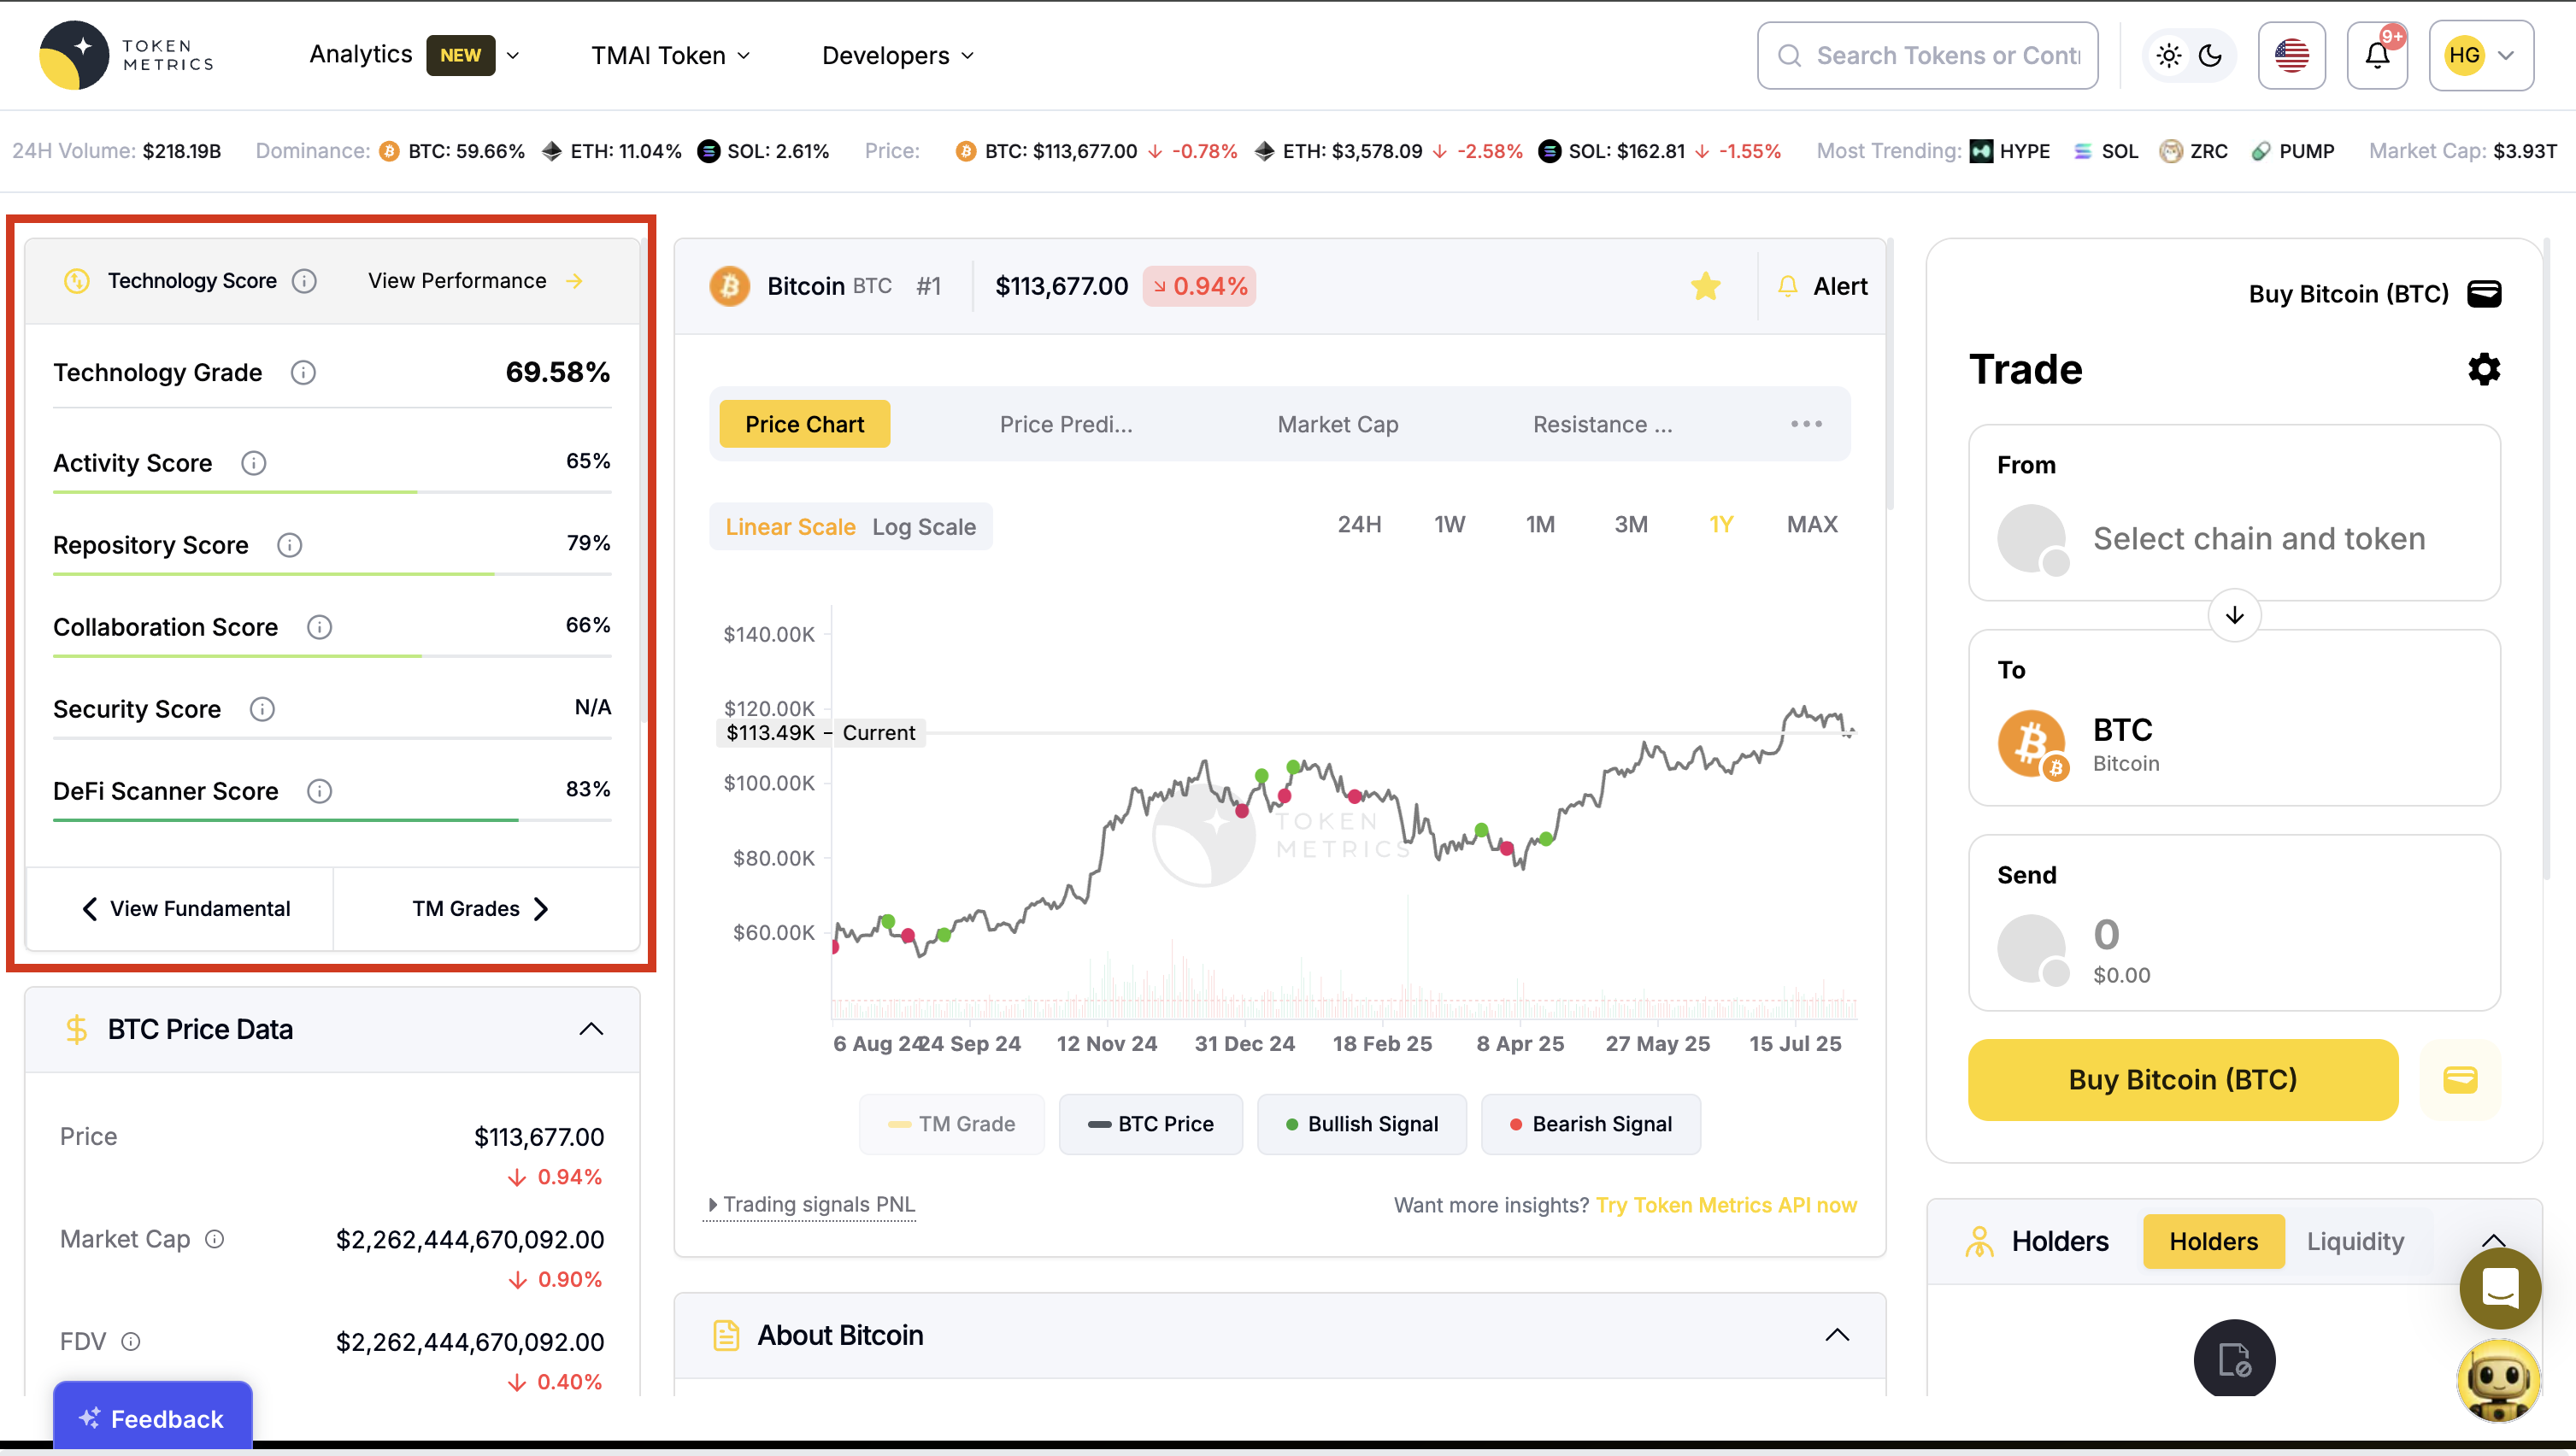Open the robot assistant avatar

click(2498, 1380)
